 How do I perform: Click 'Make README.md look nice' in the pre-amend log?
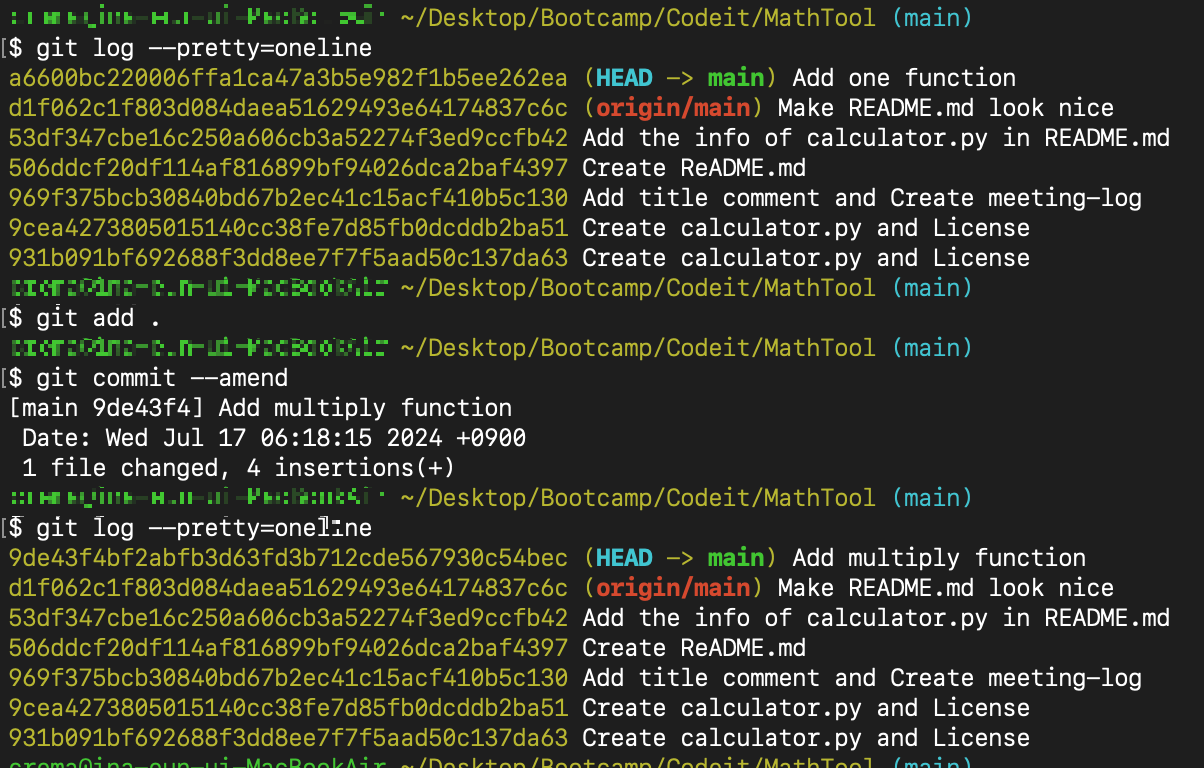pos(946,108)
